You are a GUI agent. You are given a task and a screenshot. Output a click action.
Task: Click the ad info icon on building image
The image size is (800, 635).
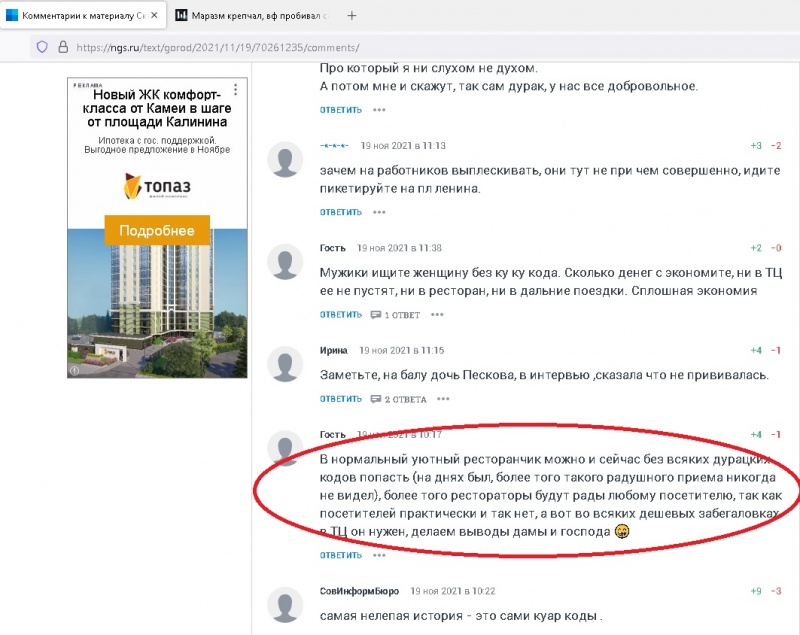(x=74, y=371)
